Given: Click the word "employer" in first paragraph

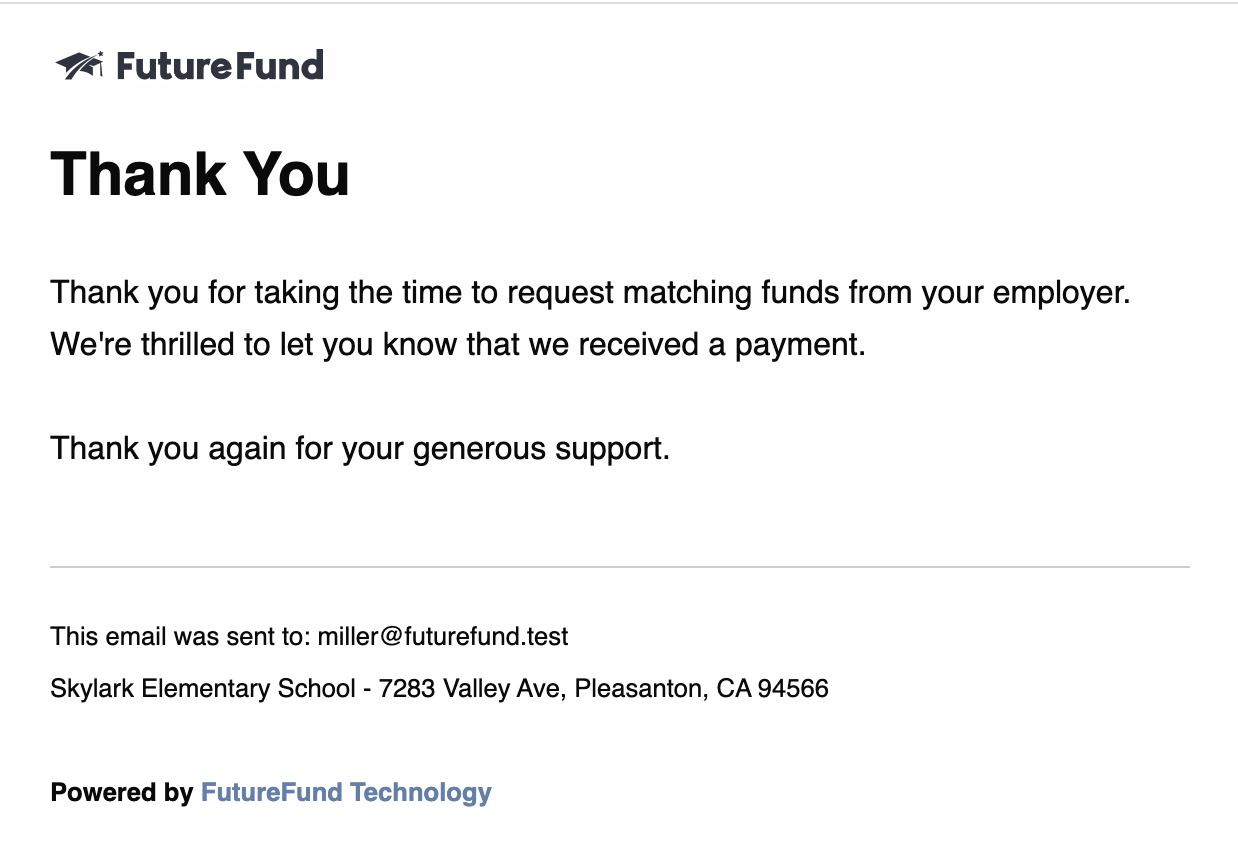Looking at the screenshot, I should pyautogui.click(x=1061, y=293).
